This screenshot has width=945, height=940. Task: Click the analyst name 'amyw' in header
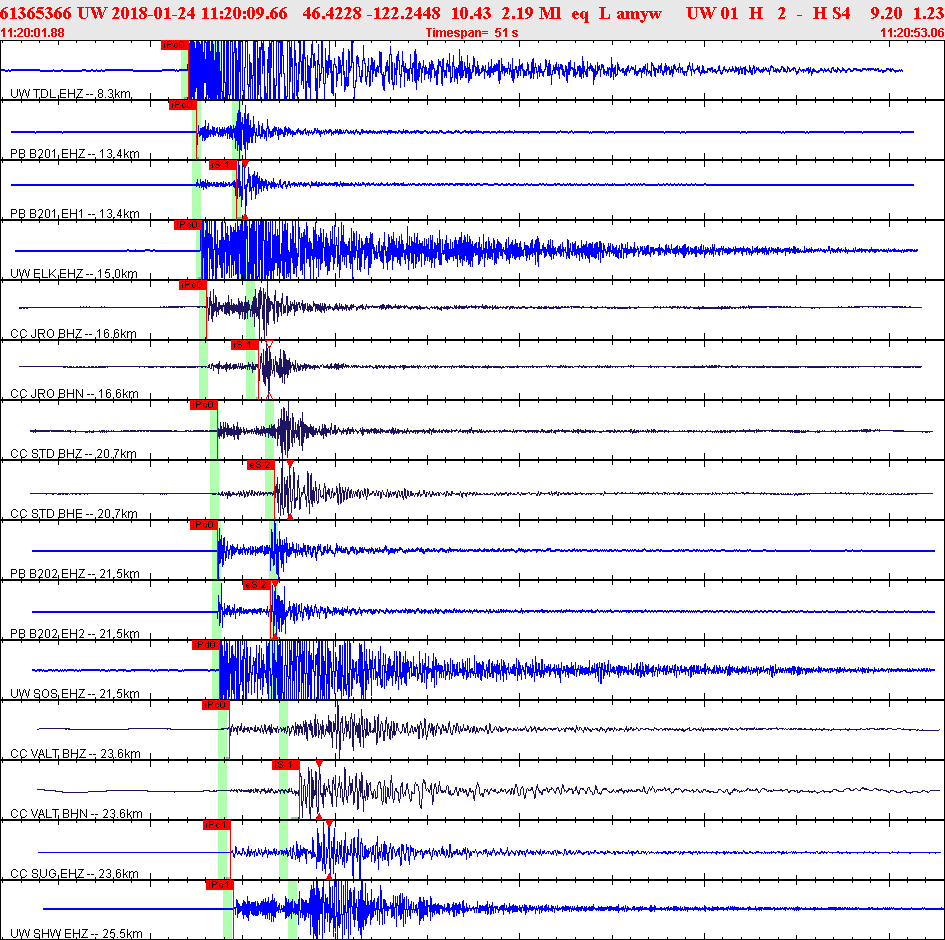click(x=639, y=14)
